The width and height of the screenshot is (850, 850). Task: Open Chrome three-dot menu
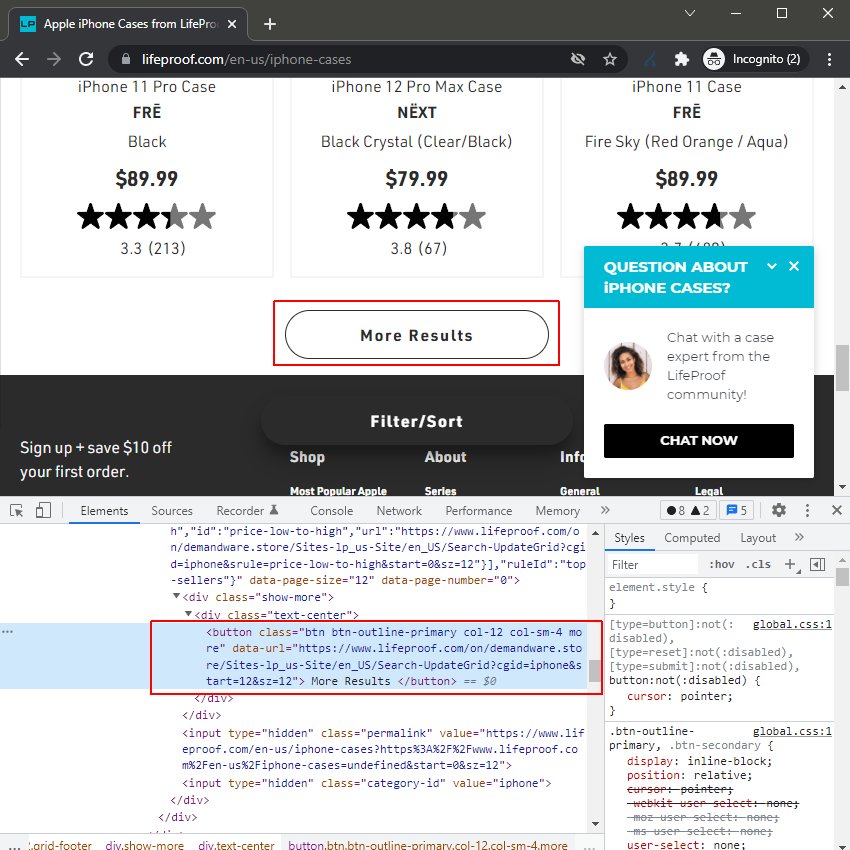(x=829, y=59)
